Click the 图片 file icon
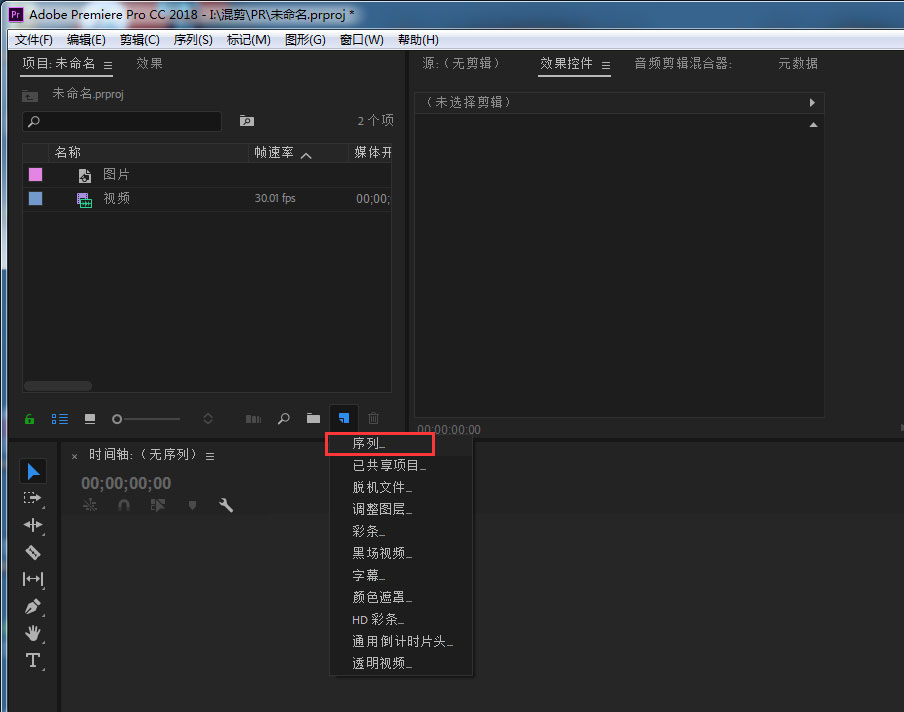The height and width of the screenshot is (712, 904). tap(85, 175)
